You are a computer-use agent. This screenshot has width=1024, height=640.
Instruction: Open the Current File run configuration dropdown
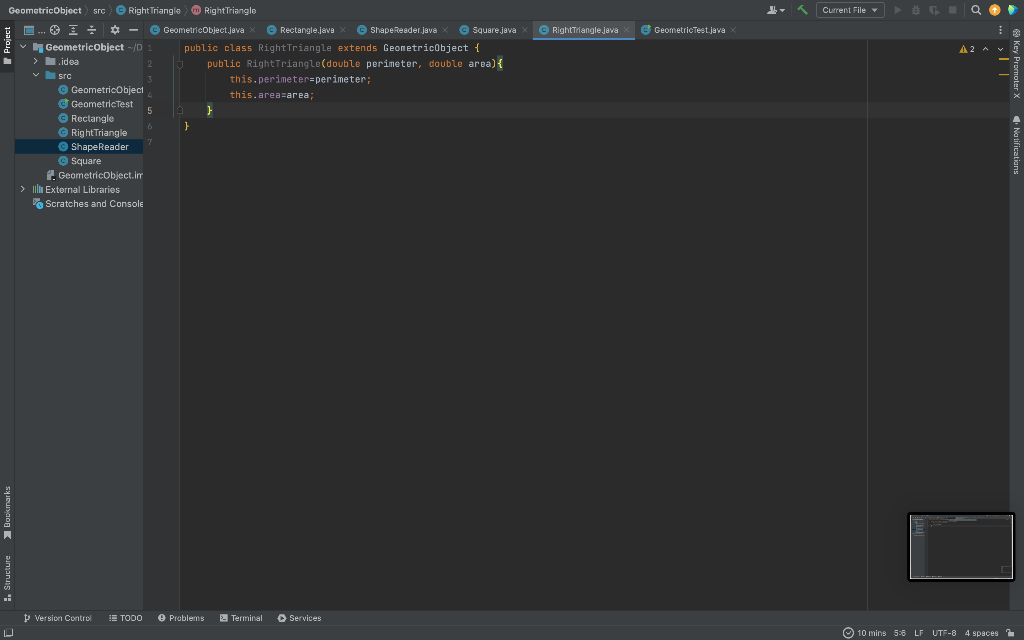point(850,10)
